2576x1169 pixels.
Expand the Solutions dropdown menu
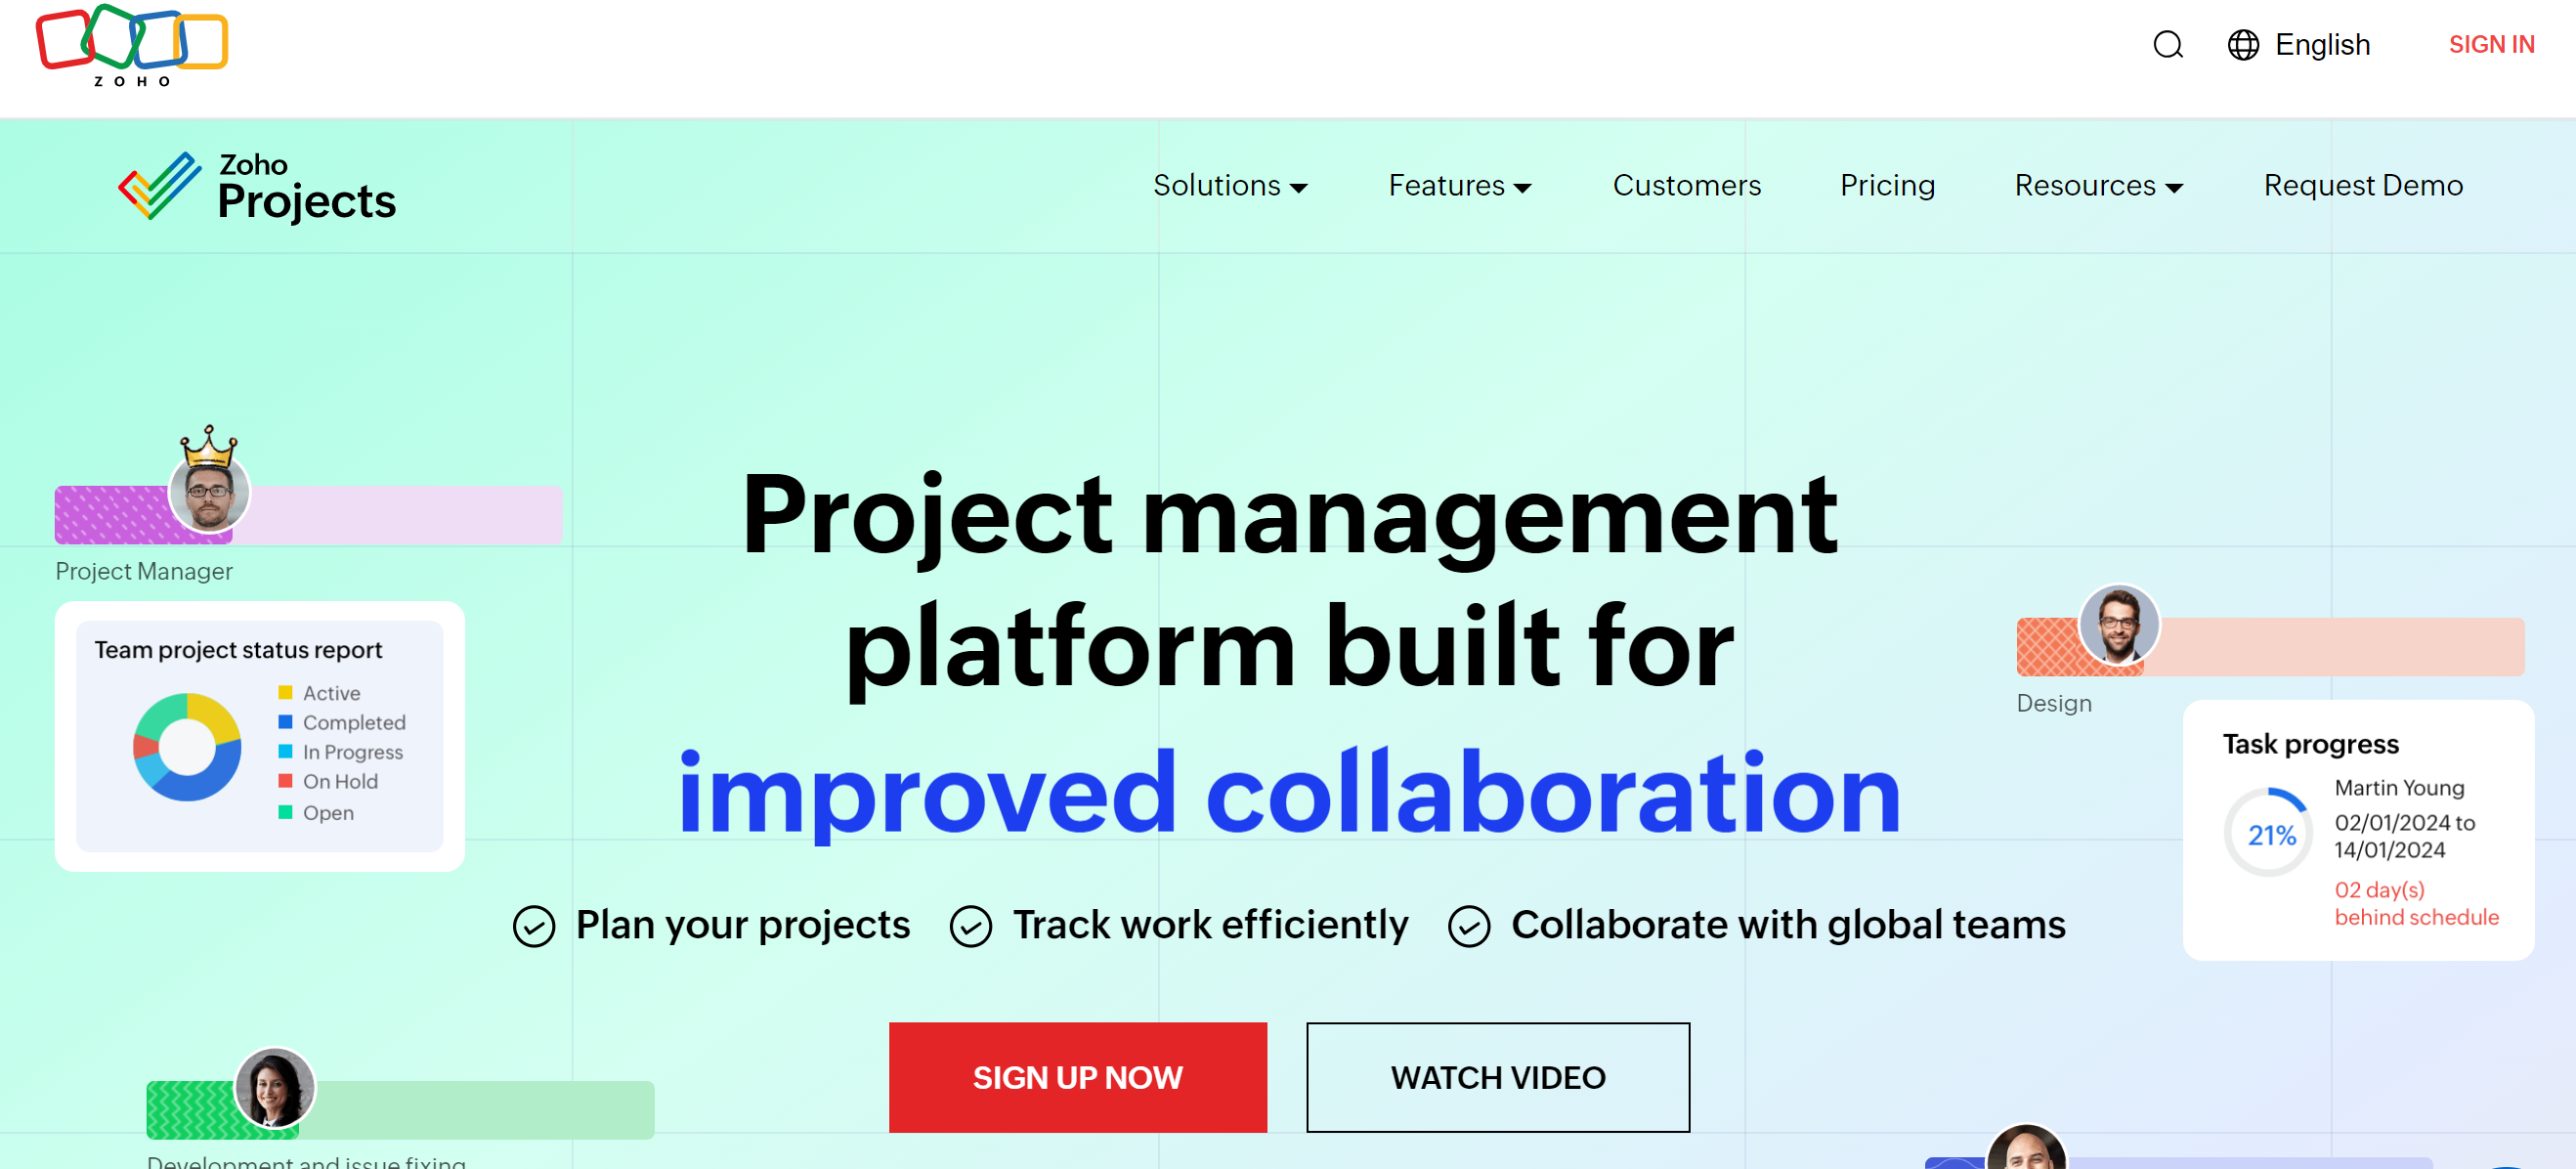click(1230, 186)
